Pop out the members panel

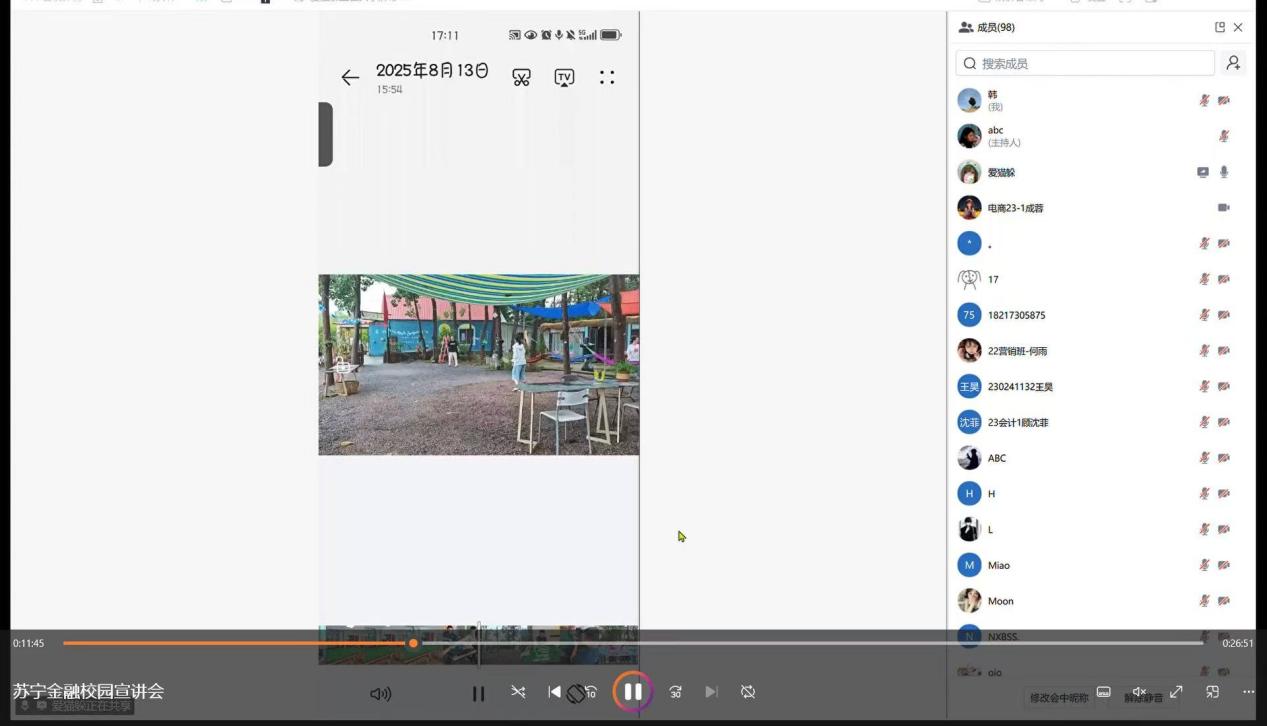1219,27
